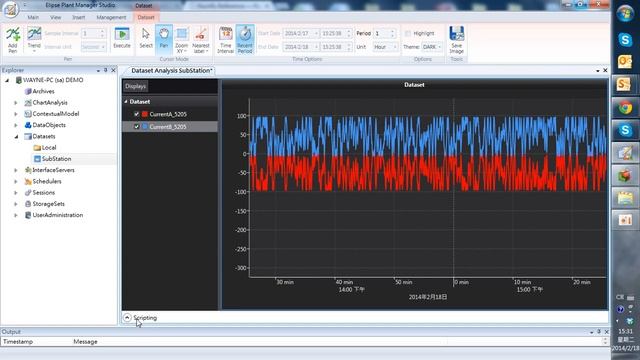Image resolution: width=640 pixels, height=360 pixels.
Task: Open the Main ribbon tab
Action: point(33,18)
